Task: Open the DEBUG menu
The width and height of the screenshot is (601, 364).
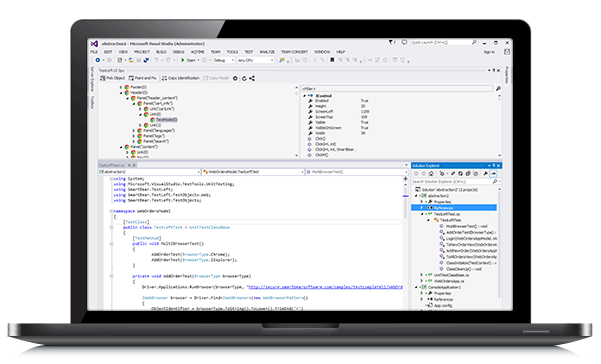Action: pos(179,52)
